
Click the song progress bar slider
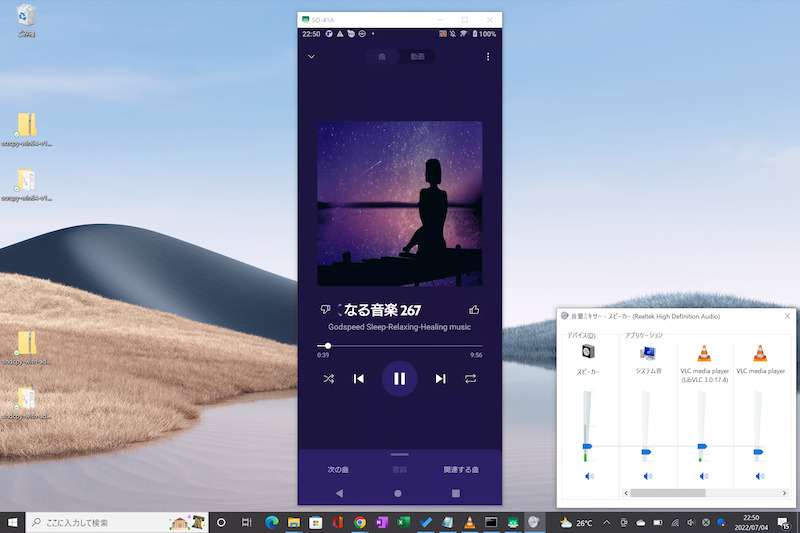pos(328,346)
